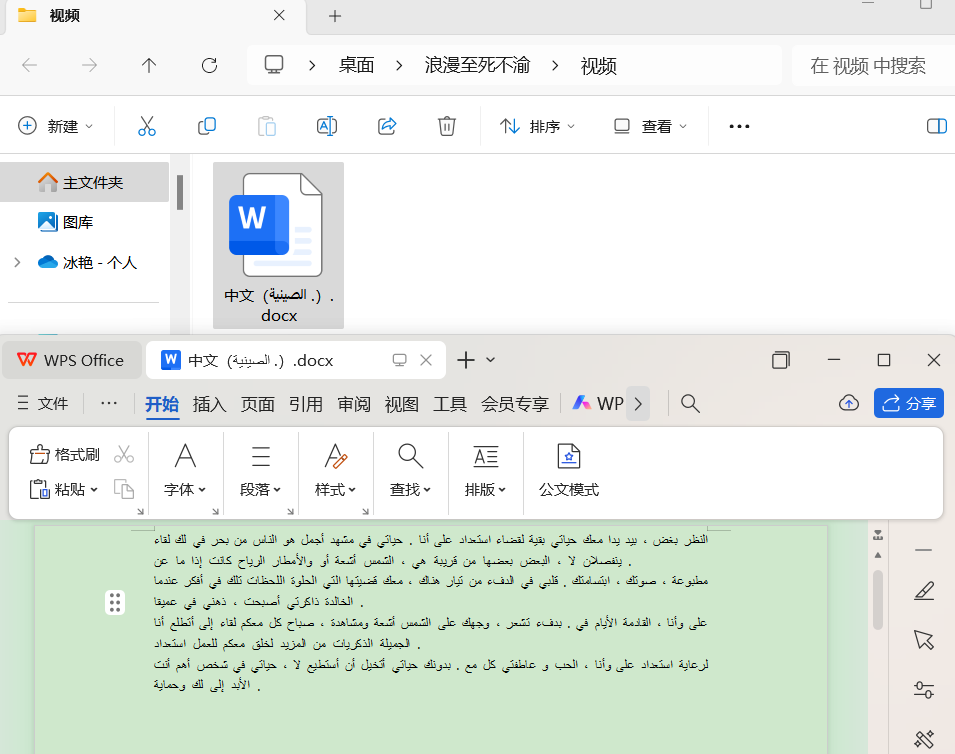
Task: Click the cloud upload icon in WPS
Action: tap(849, 403)
